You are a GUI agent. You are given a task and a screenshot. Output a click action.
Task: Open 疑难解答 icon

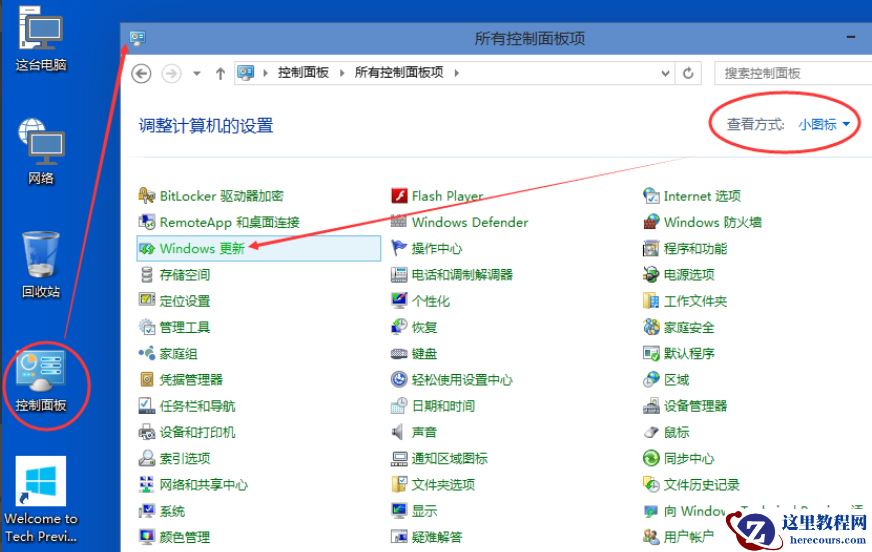(x=399, y=537)
